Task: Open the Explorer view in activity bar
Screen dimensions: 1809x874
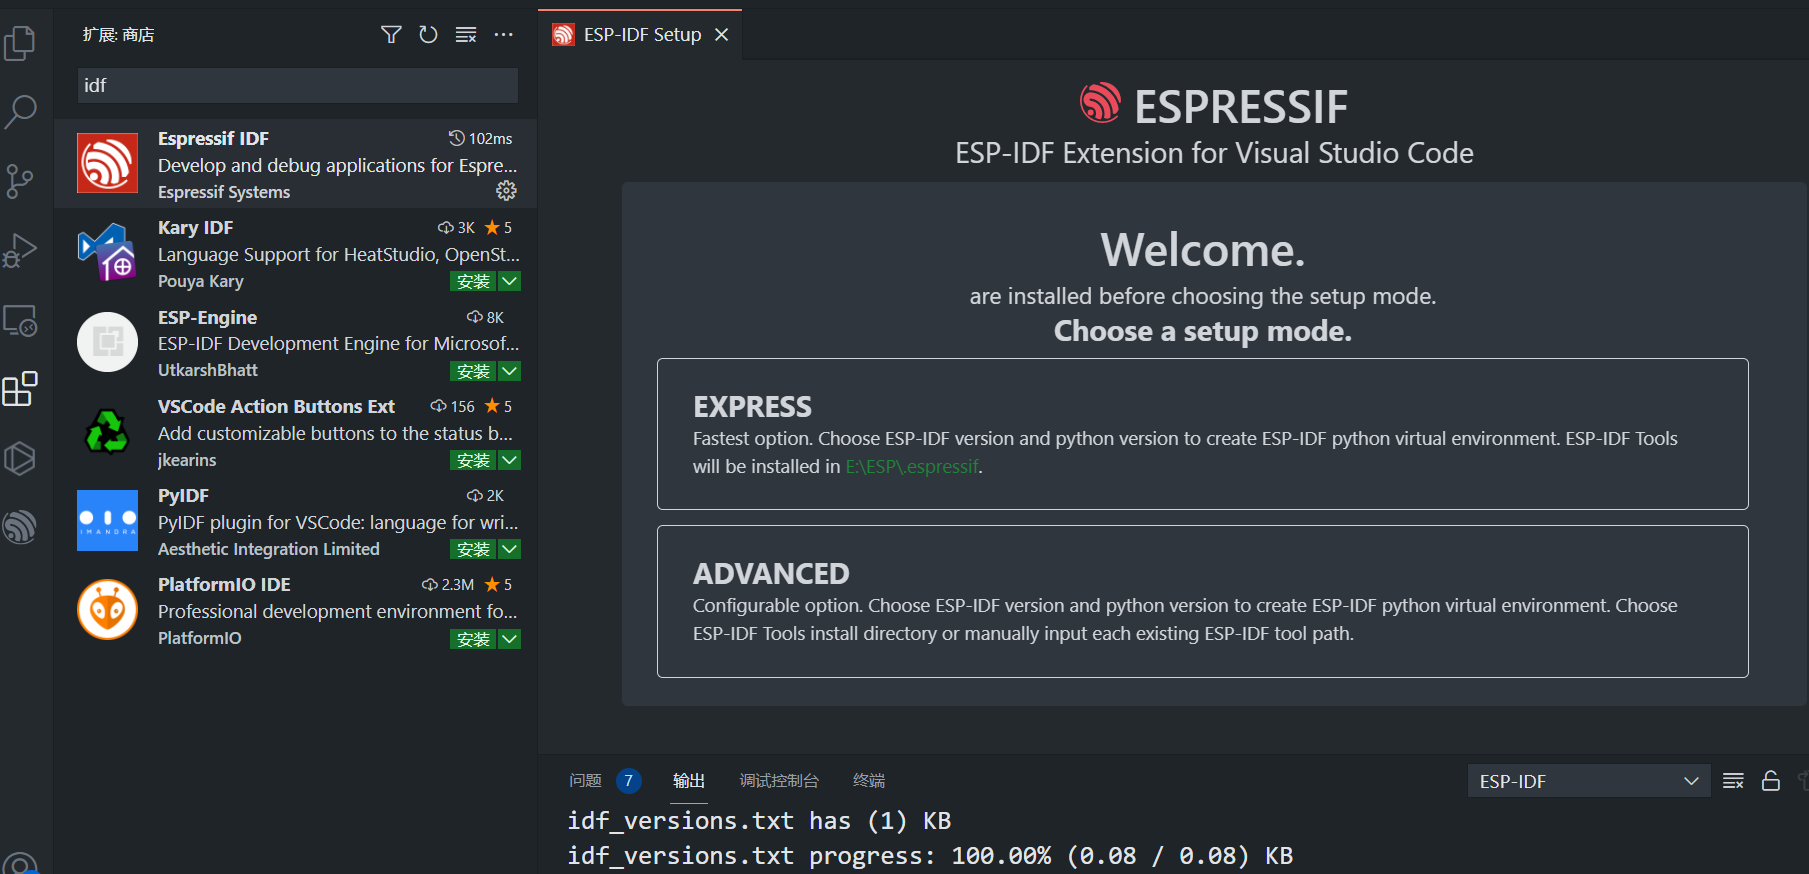Action: (x=20, y=43)
